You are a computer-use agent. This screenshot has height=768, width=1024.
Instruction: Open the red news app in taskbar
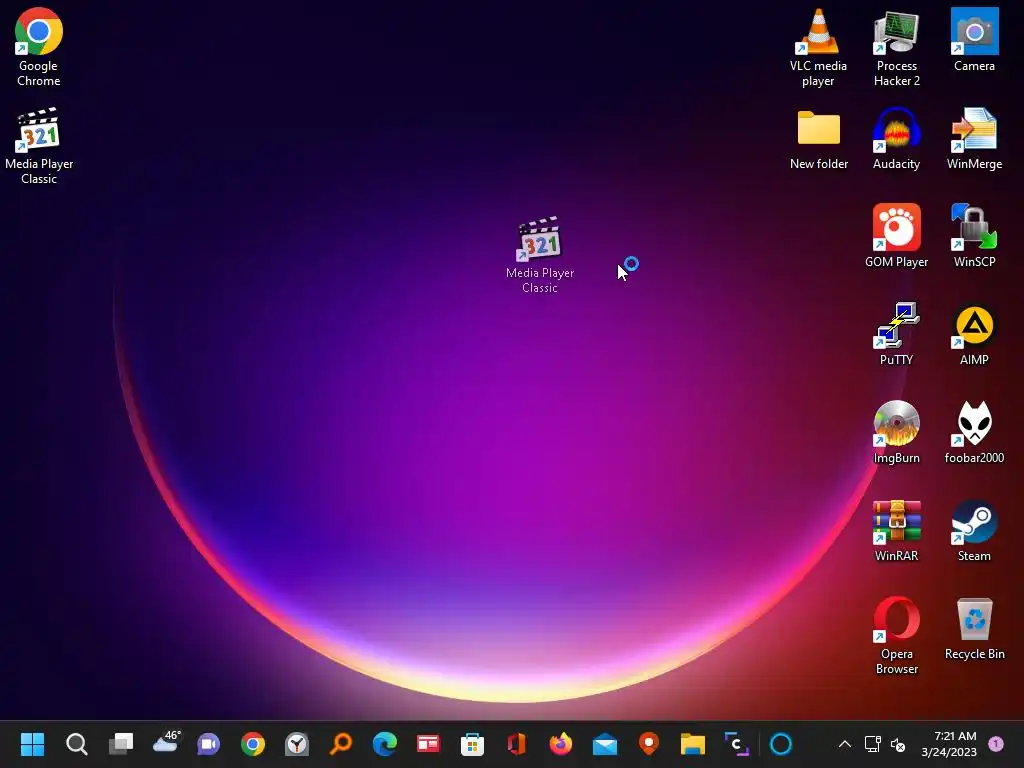pyautogui.click(x=428, y=744)
